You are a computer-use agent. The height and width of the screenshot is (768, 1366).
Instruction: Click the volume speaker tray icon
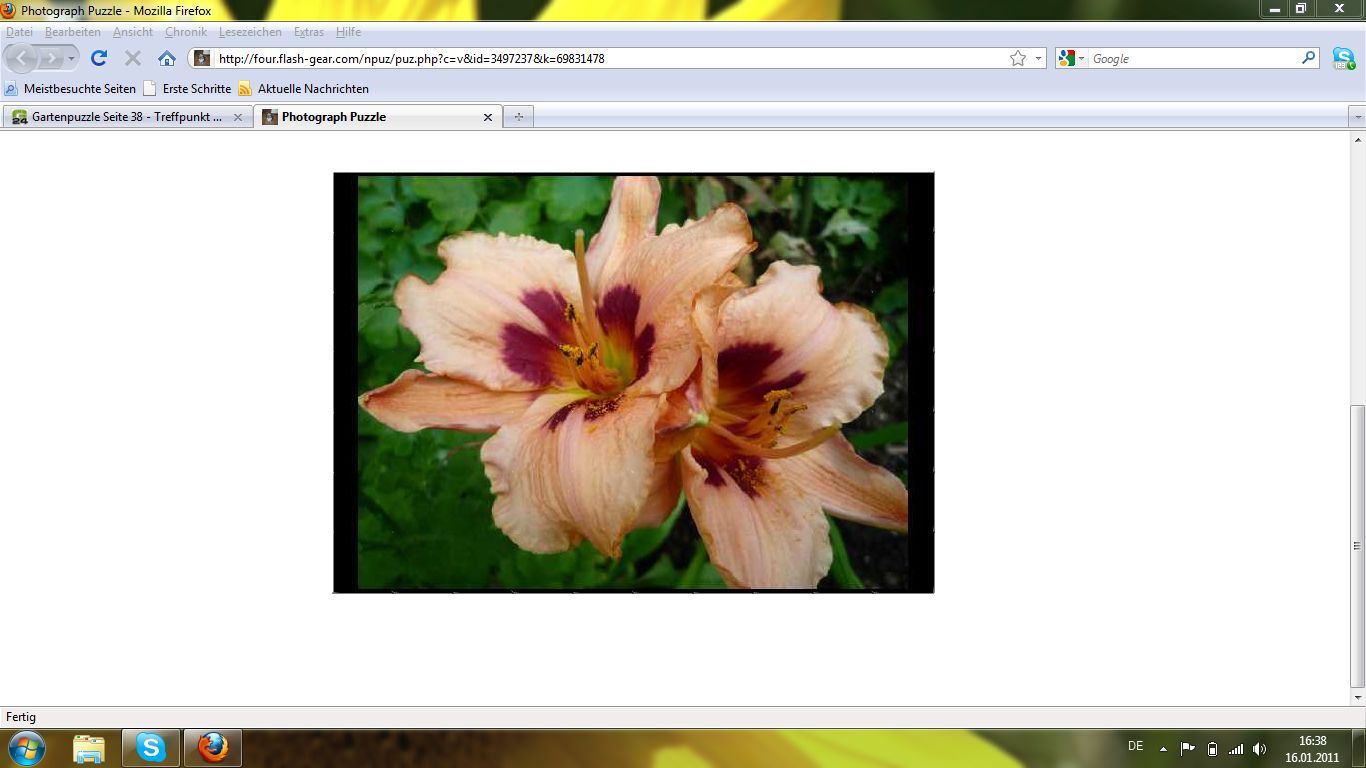pos(1259,748)
